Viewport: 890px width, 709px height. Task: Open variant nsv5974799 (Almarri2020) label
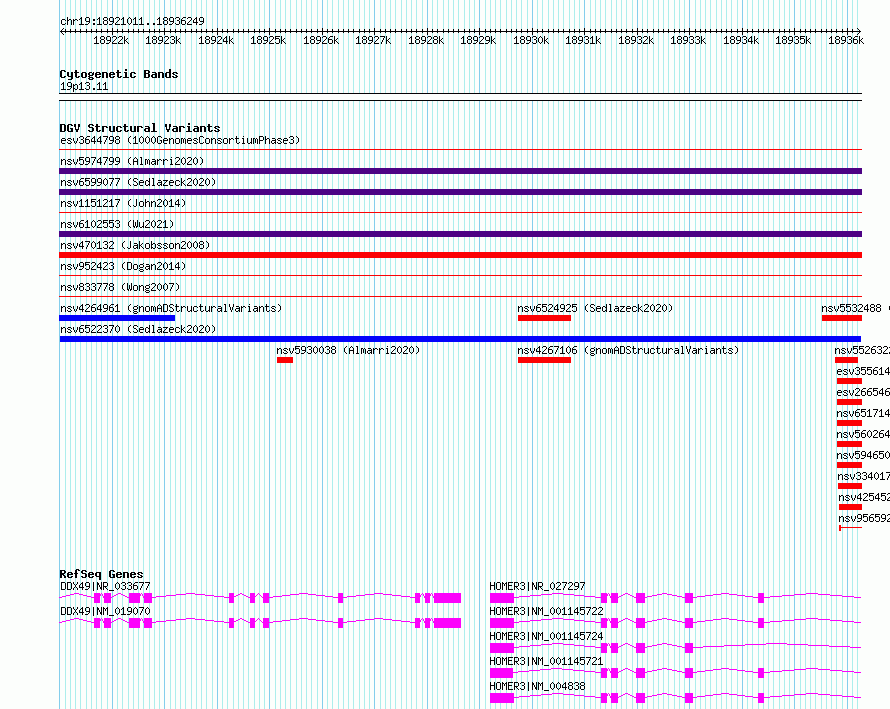[x=132, y=161]
